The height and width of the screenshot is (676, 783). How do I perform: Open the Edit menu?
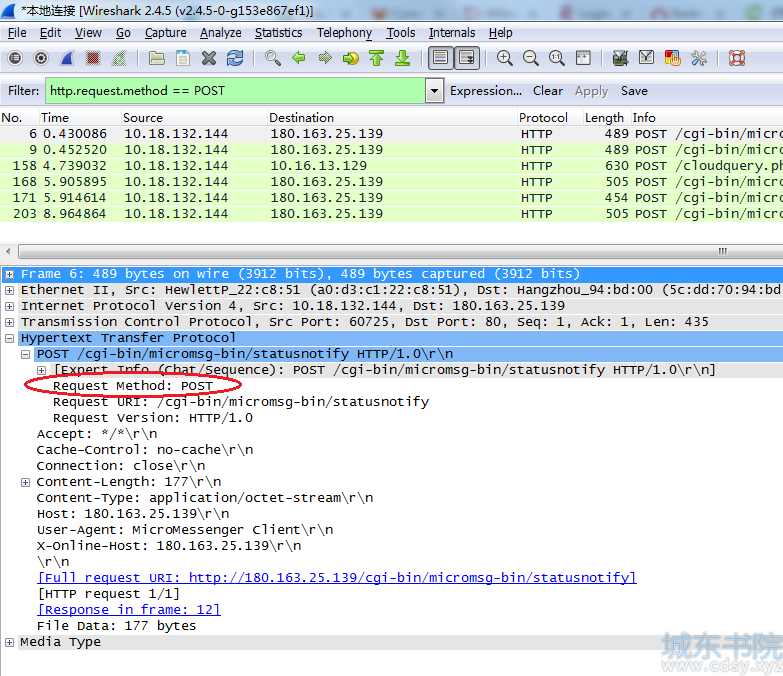click(50, 33)
